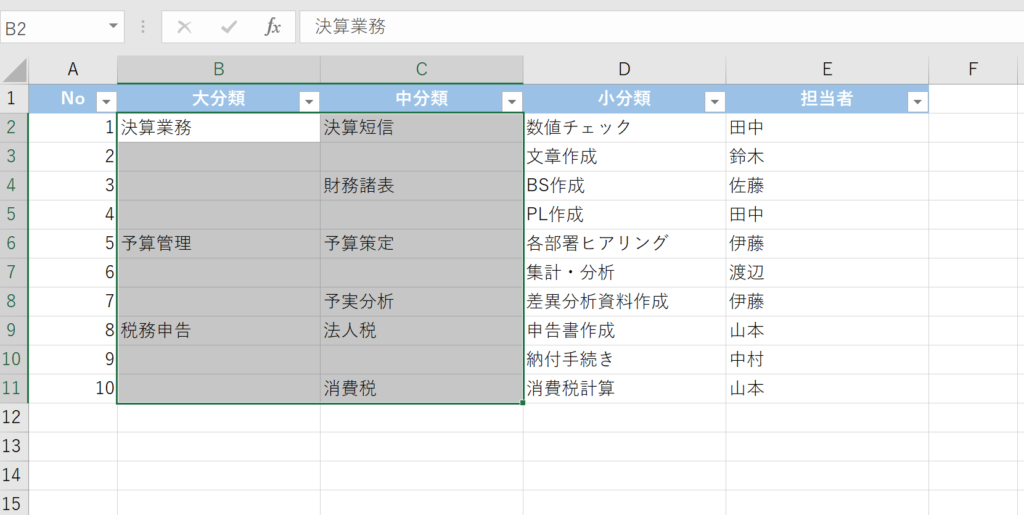
Task: Open the 大分類 filter dropdown
Action: tap(309, 101)
